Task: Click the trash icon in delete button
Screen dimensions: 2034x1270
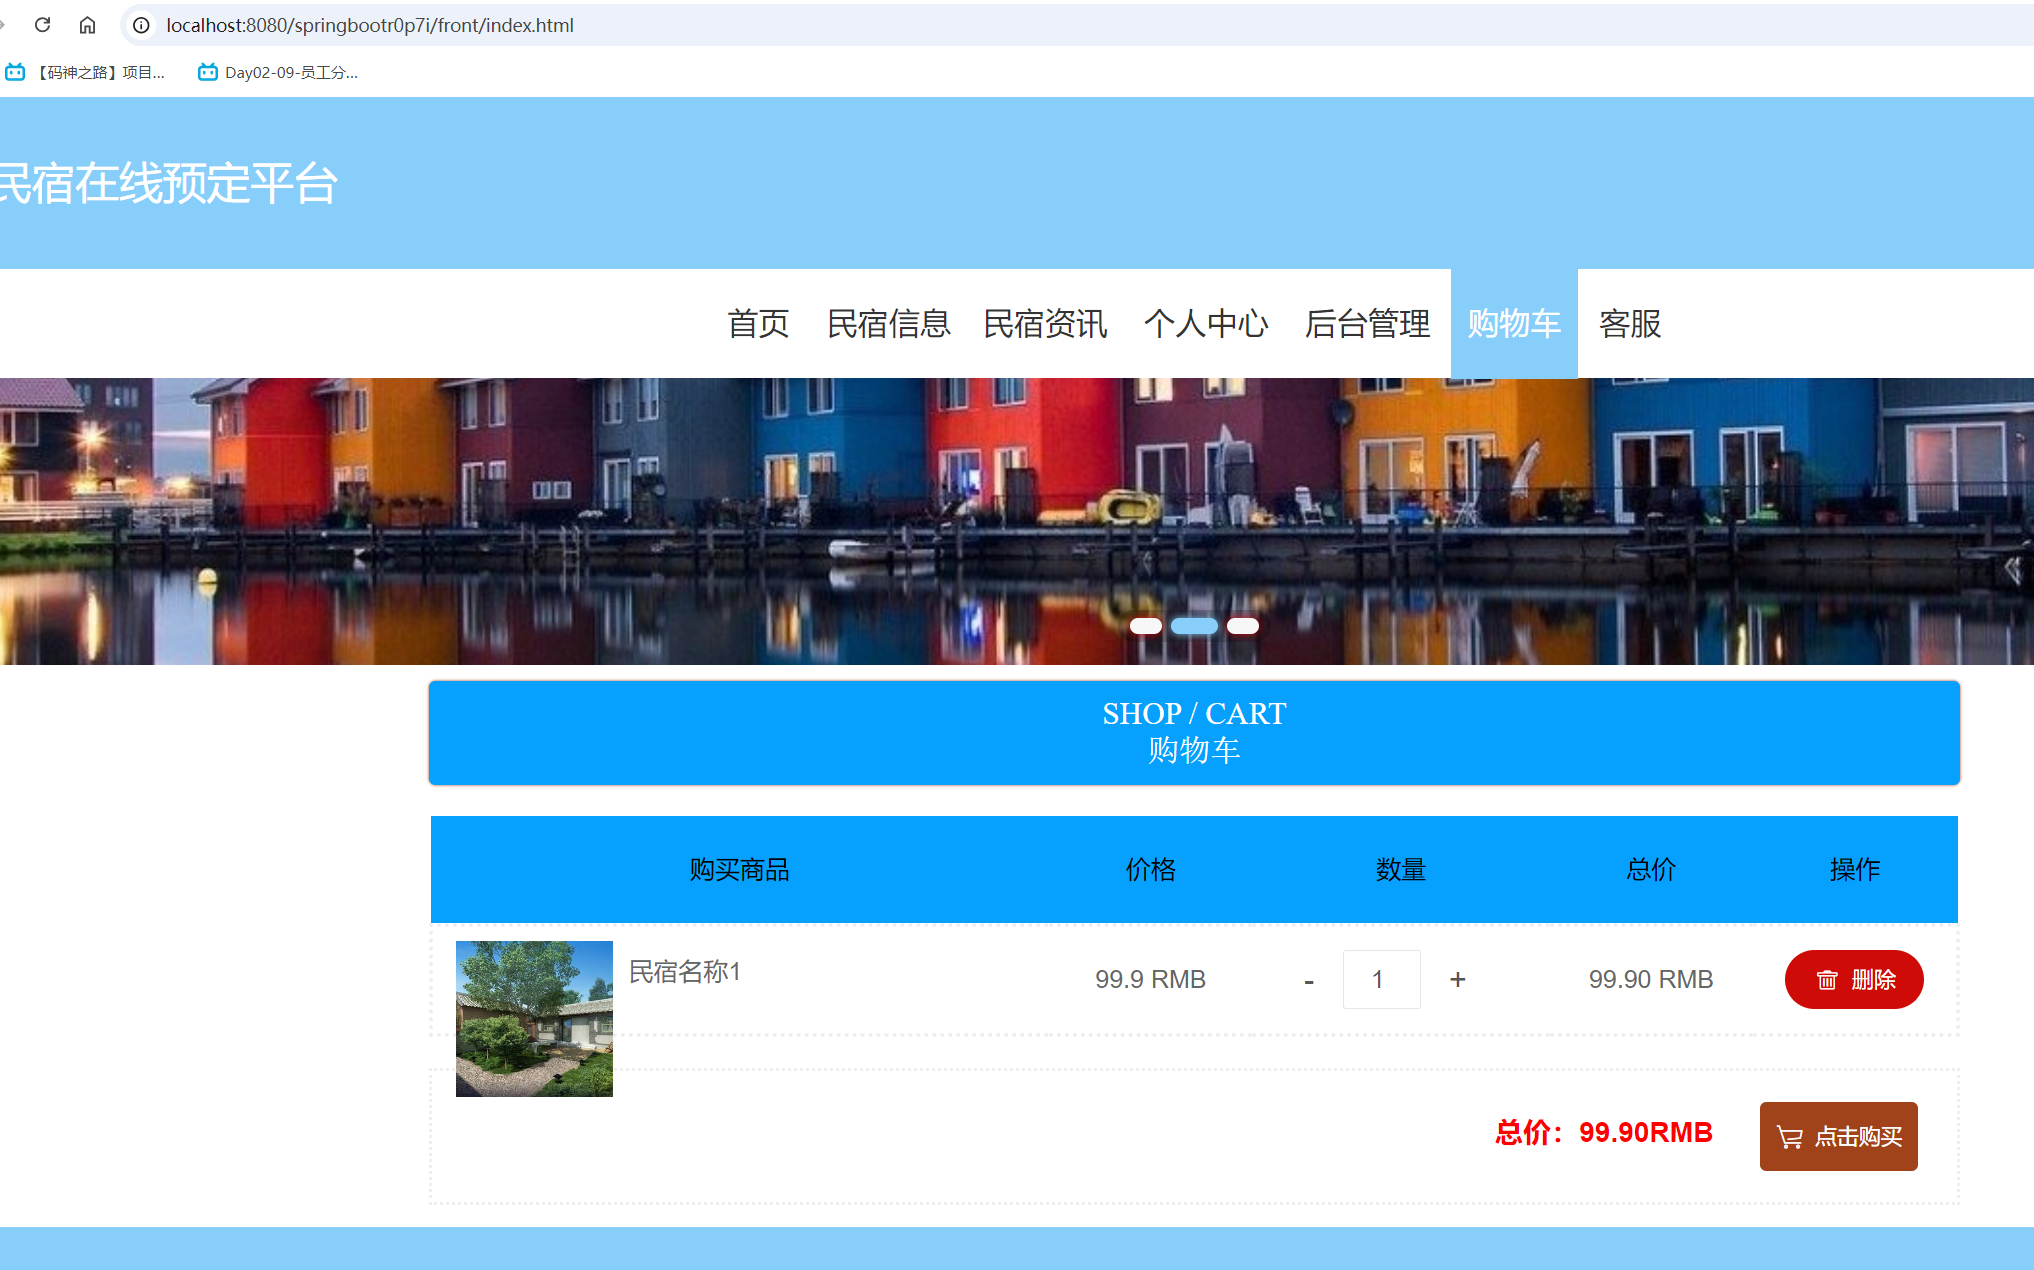Action: tap(1827, 980)
